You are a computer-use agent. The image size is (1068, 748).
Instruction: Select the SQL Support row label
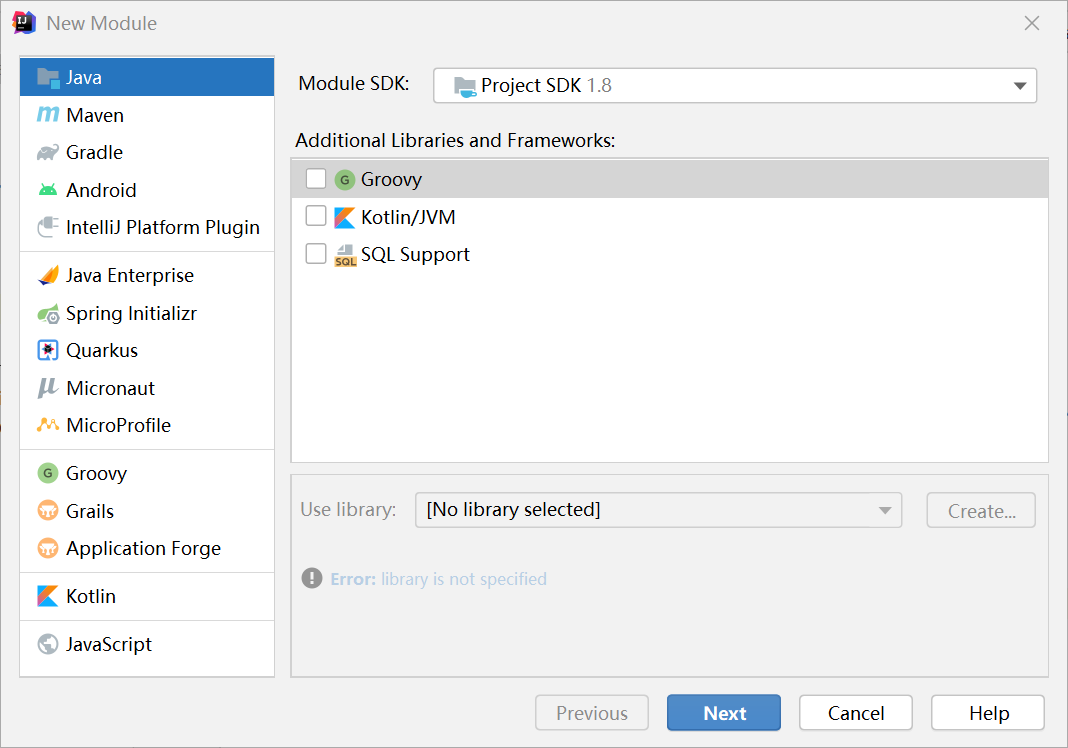pyautogui.click(x=415, y=255)
